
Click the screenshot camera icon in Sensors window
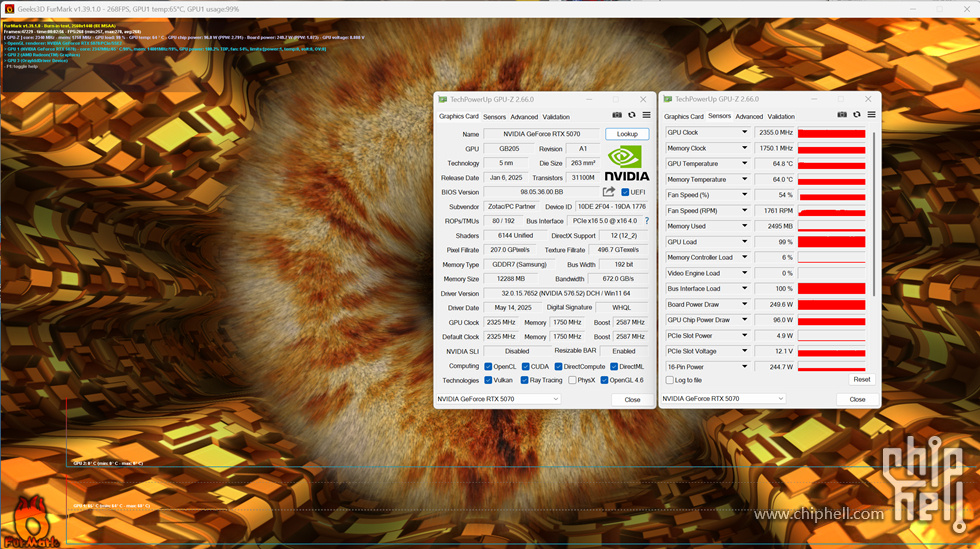(x=842, y=114)
